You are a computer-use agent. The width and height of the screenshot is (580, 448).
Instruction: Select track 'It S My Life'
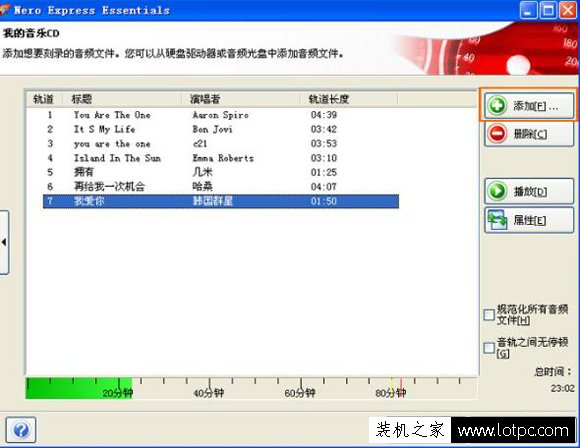[x=104, y=129]
